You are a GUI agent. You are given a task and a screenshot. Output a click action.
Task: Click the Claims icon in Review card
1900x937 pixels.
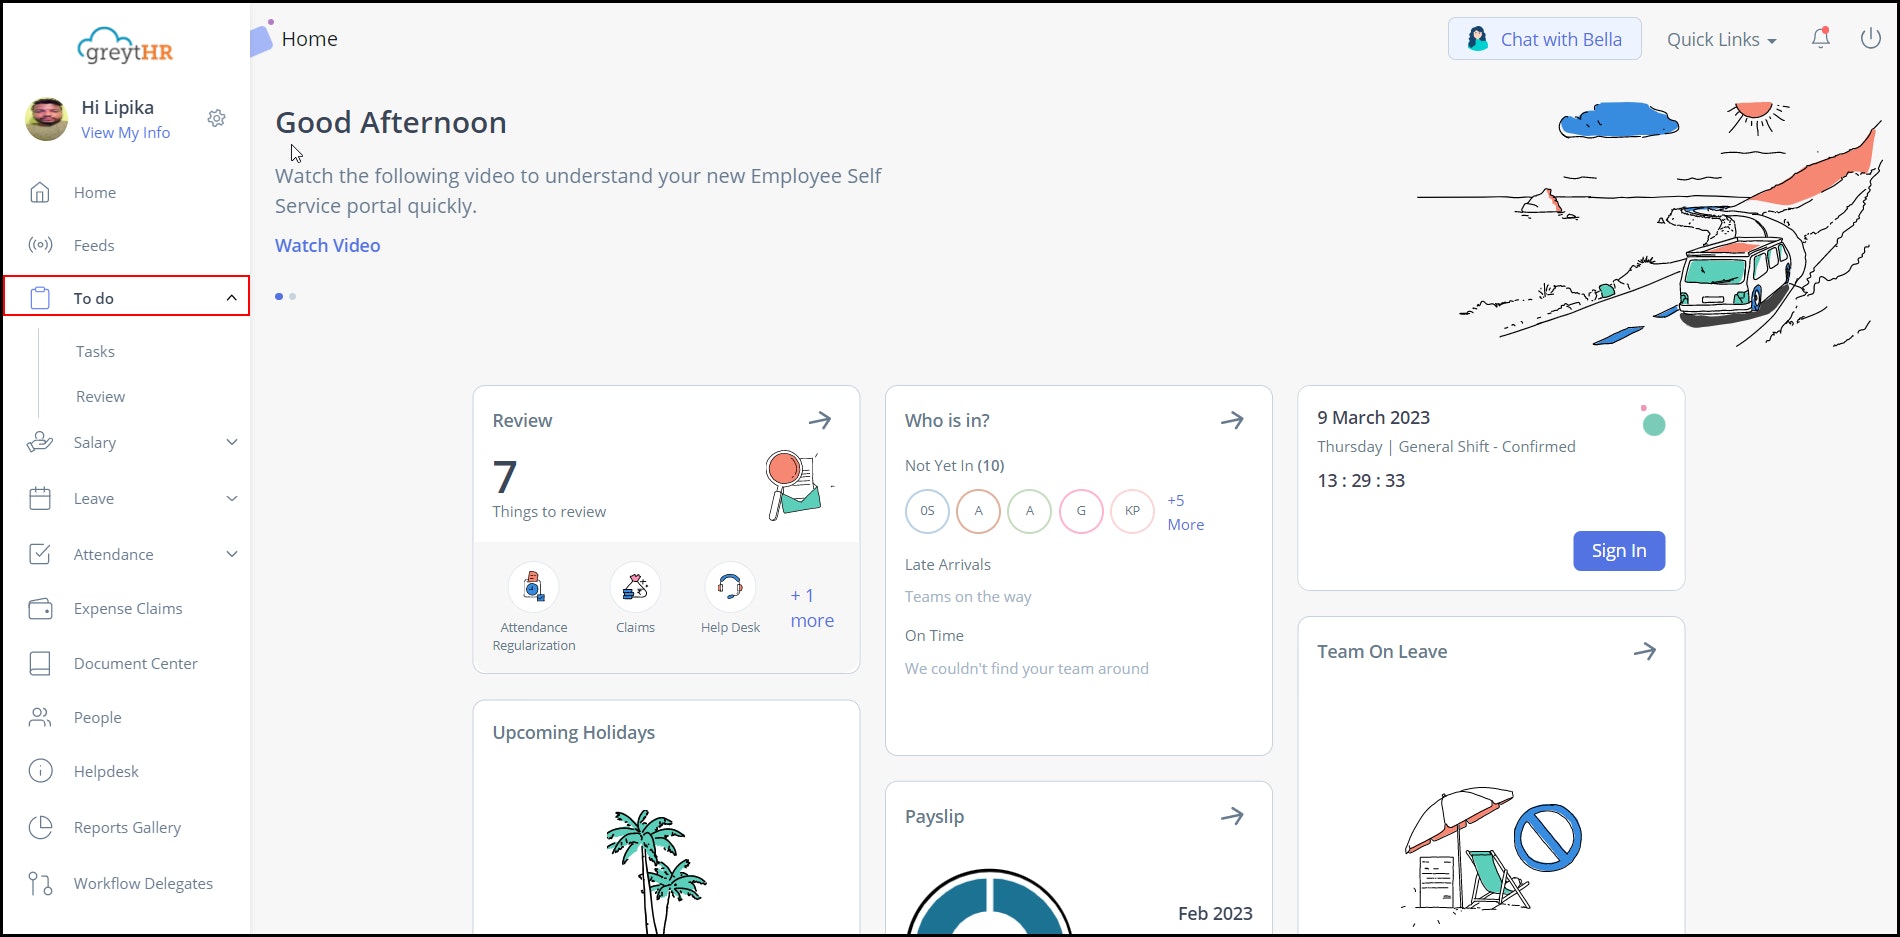pos(635,587)
